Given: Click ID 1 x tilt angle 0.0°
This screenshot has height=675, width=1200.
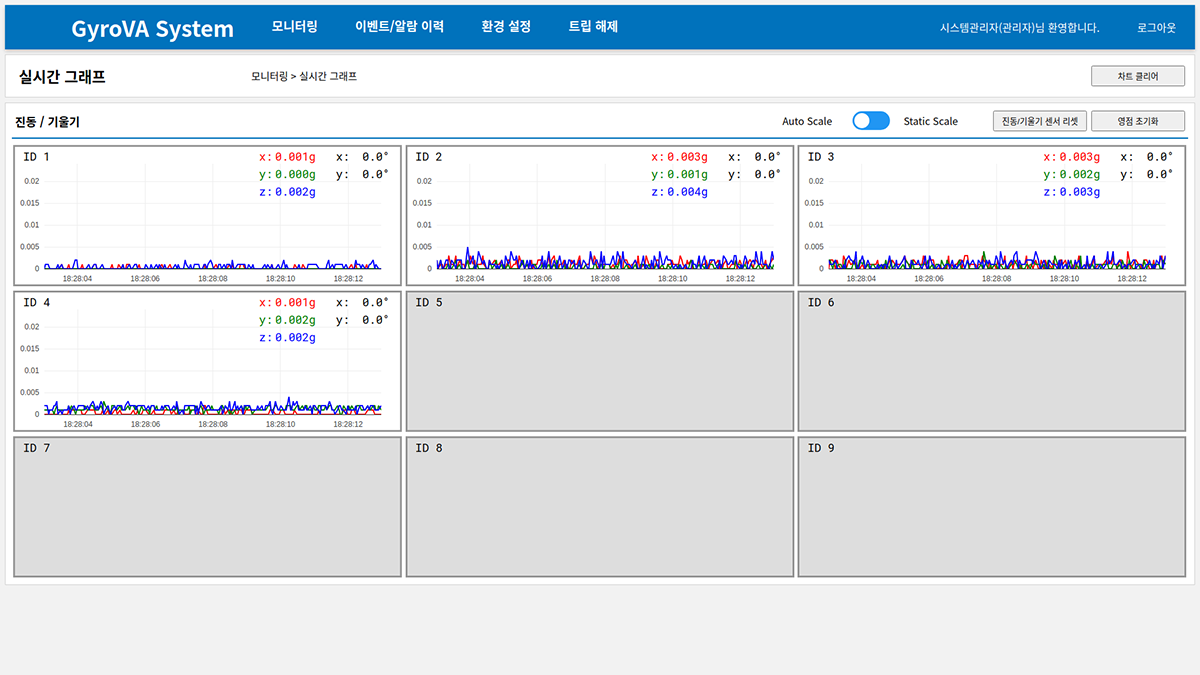Looking at the screenshot, I should pyautogui.click(x=362, y=157).
